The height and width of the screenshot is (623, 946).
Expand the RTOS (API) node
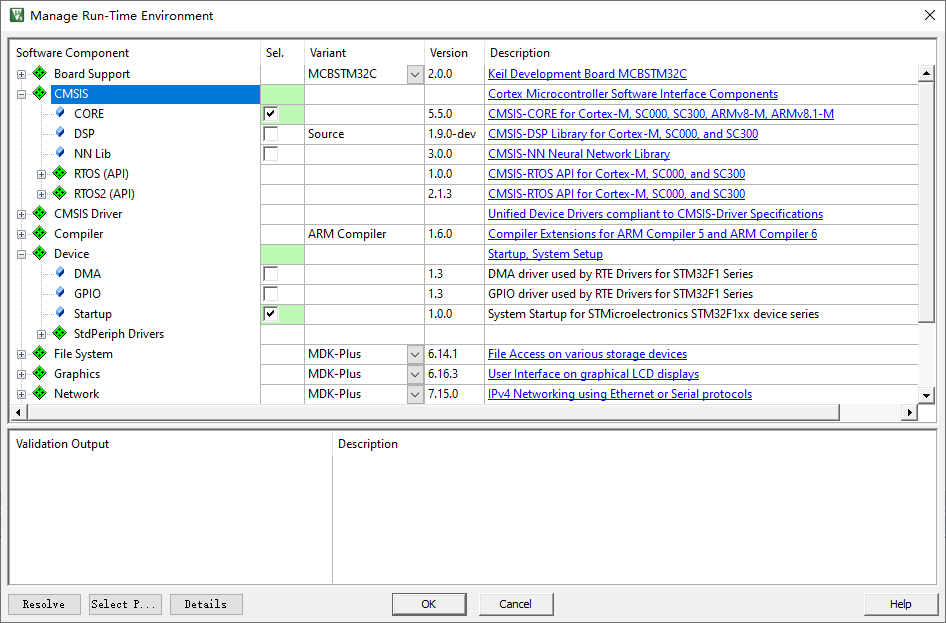click(41, 174)
